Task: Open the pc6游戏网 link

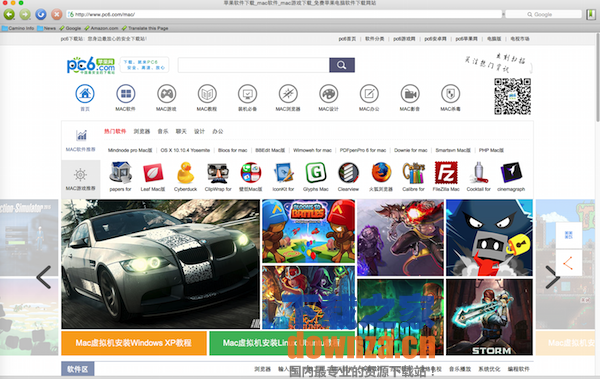Action: [404, 39]
